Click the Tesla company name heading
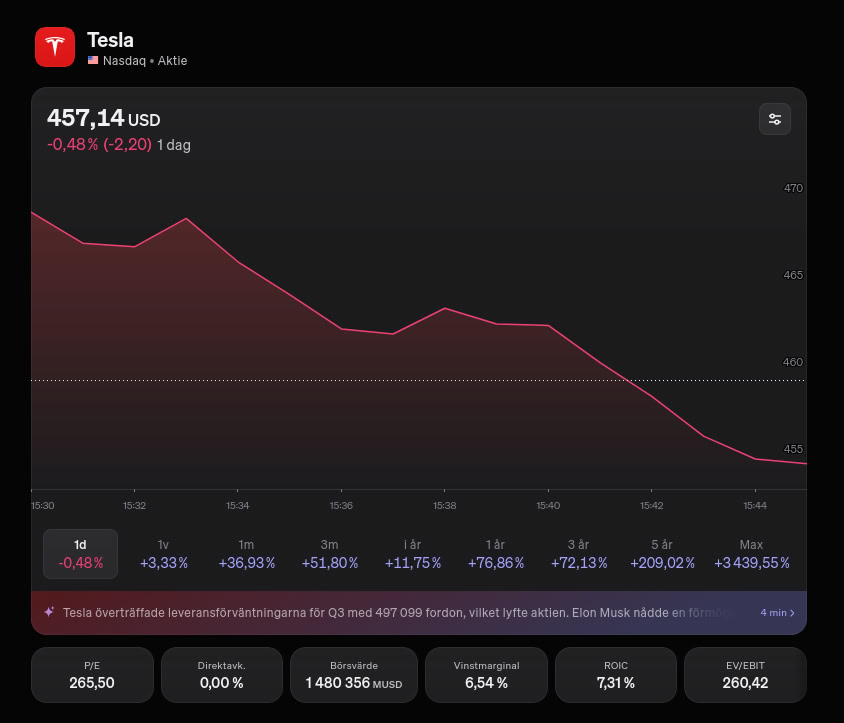 (x=110, y=40)
